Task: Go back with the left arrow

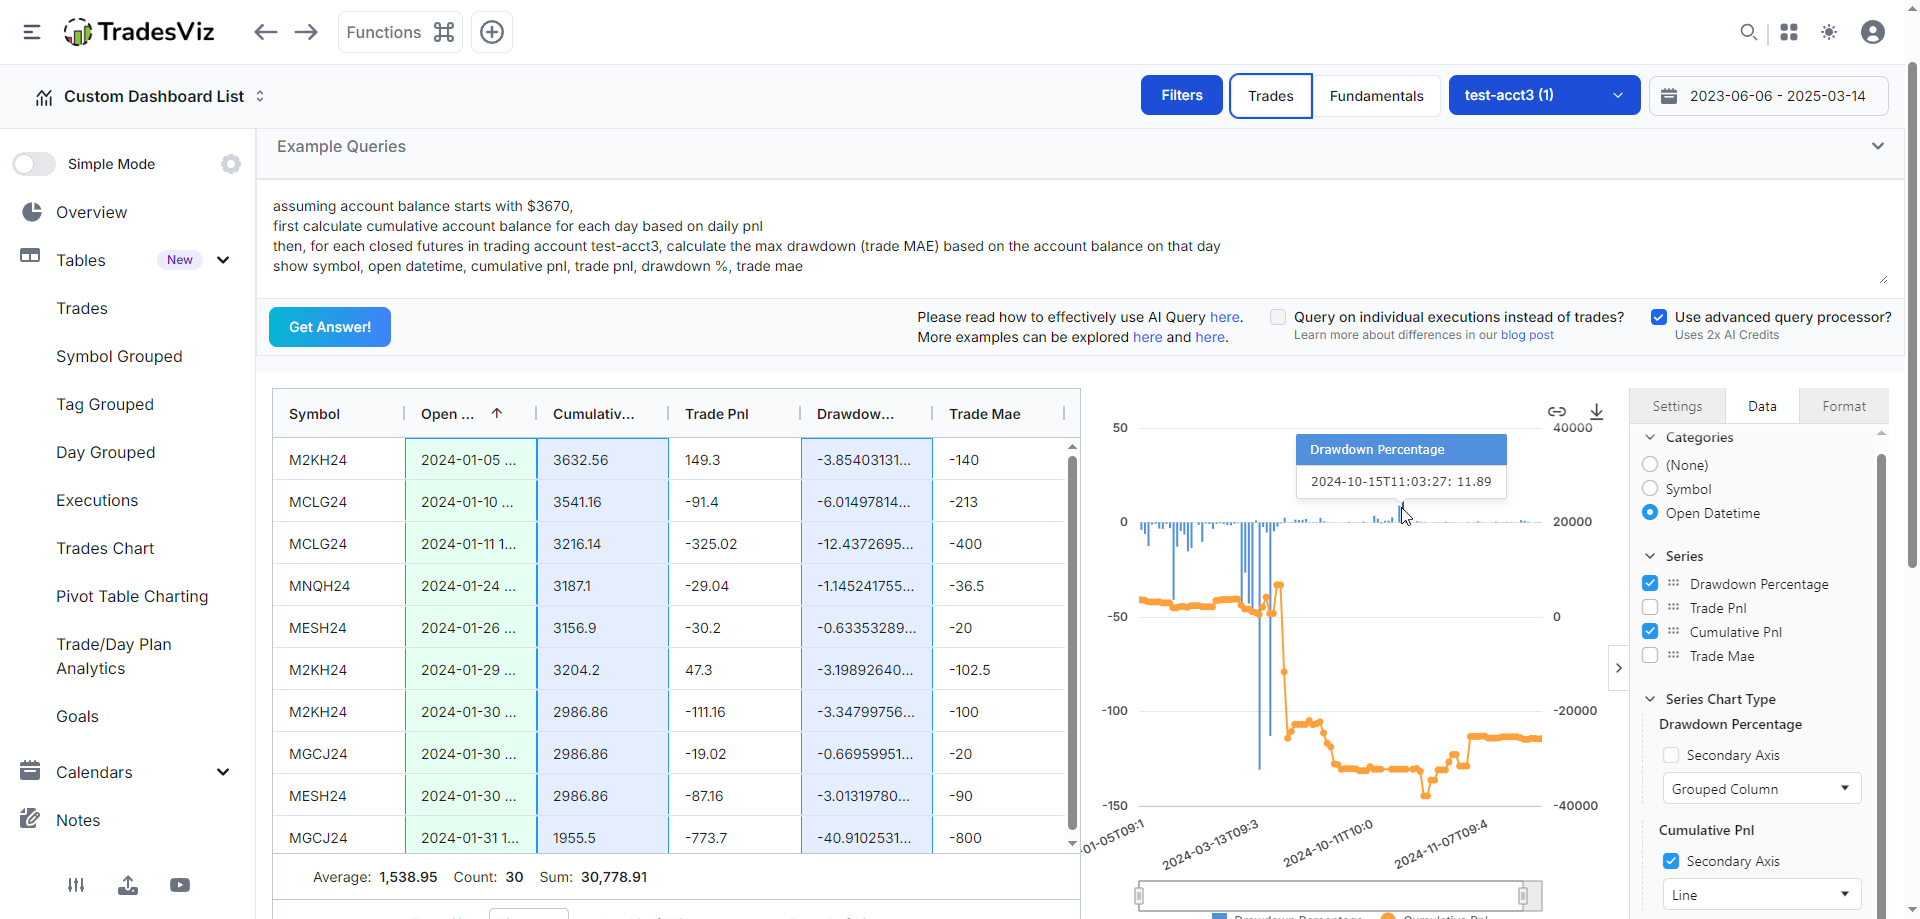Action: click(x=265, y=32)
